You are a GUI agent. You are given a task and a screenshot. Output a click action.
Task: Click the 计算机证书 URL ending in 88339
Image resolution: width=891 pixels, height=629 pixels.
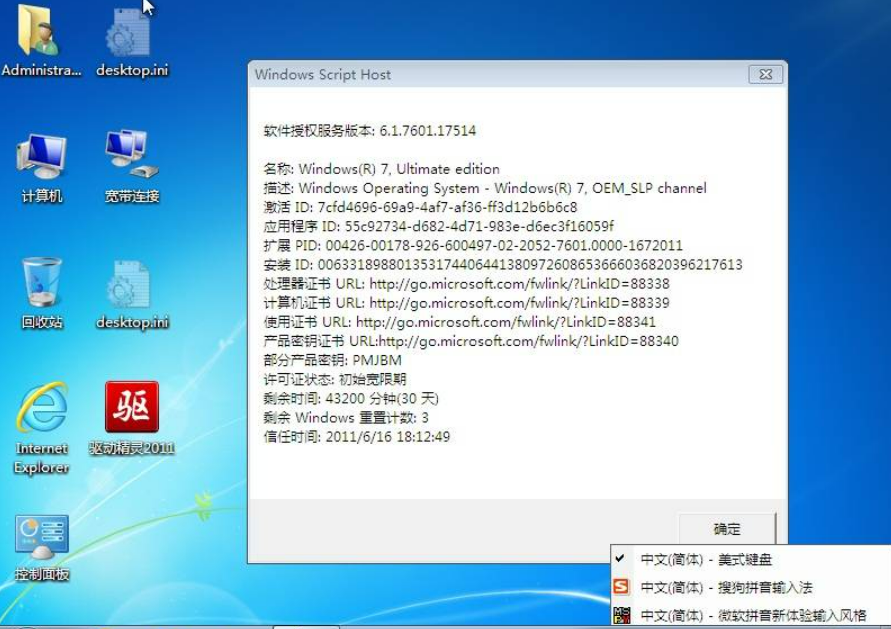click(x=467, y=303)
